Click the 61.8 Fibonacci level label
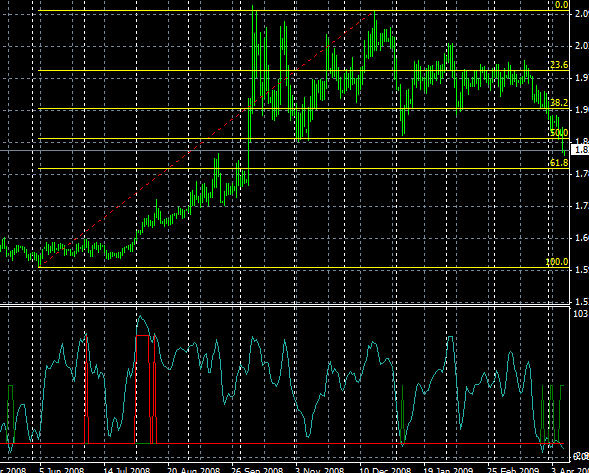Viewport: 589px width, 473px height. 559,163
